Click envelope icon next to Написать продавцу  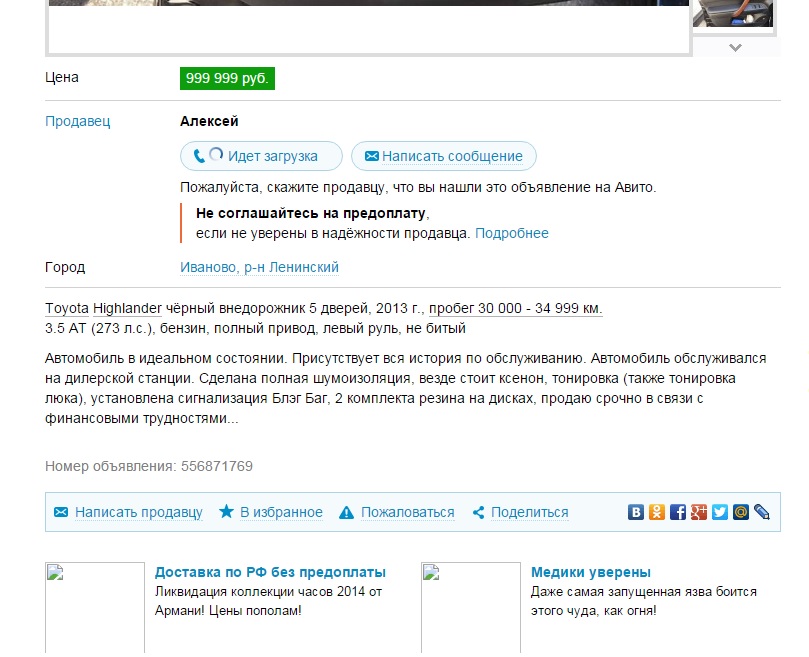61,512
